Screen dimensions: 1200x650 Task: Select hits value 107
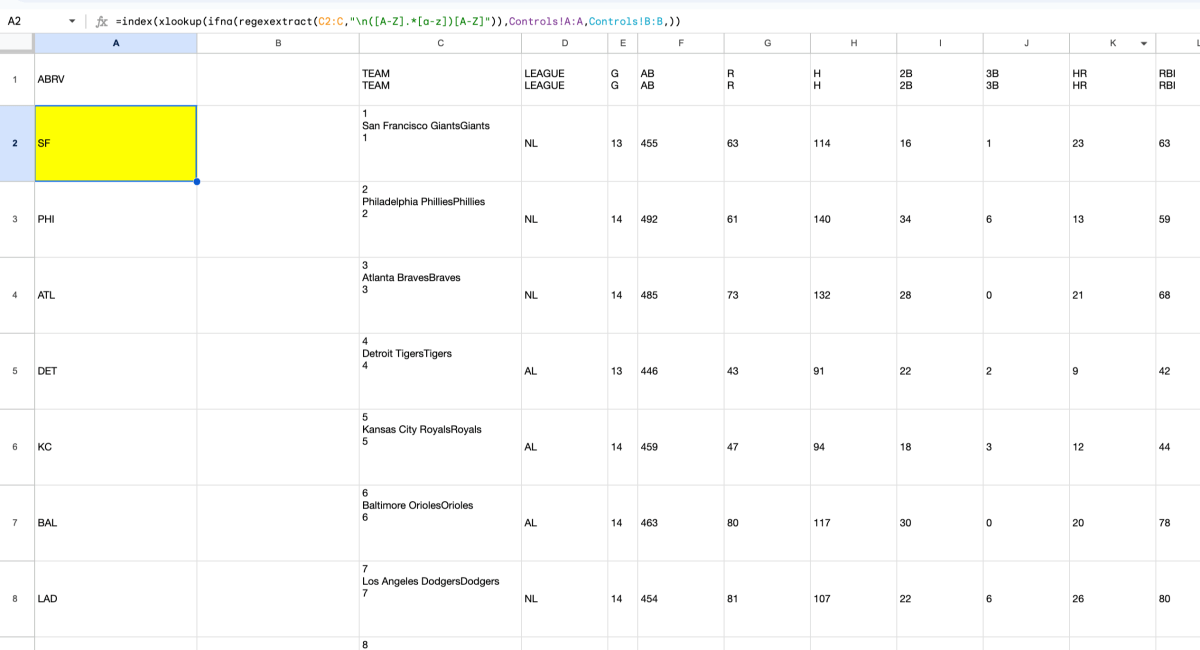tap(854, 599)
